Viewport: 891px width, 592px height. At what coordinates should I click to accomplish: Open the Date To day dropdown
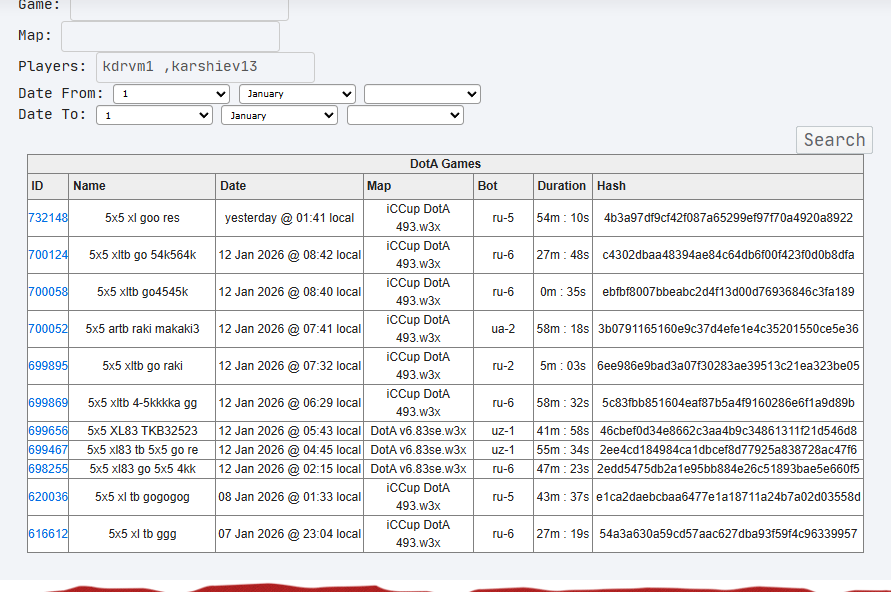tap(154, 115)
